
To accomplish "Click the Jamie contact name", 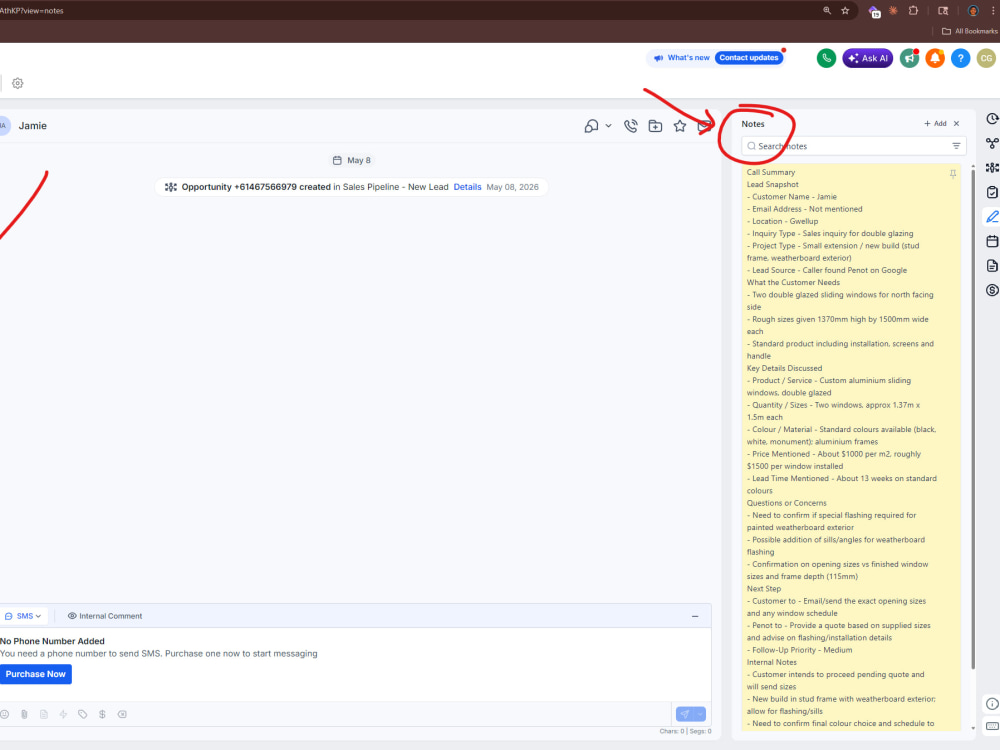I will (33, 126).
